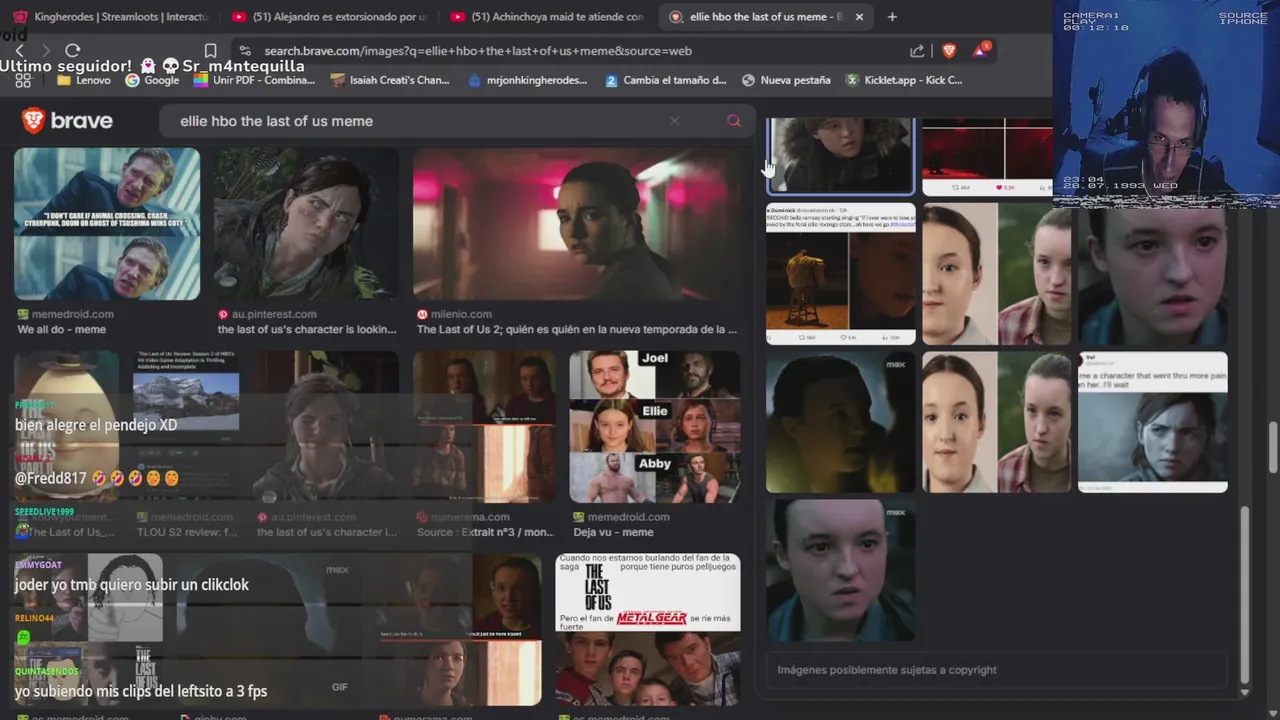Viewport: 1280px width, 720px height.
Task: Open Brave Rewards triangle icon with badge
Action: pyautogui.click(x=981, y=50)
